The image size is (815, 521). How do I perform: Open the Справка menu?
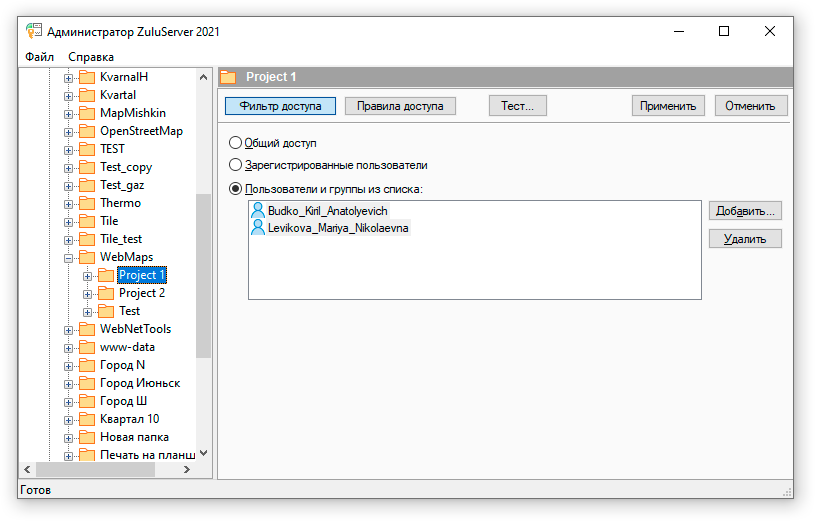[91, 57]
